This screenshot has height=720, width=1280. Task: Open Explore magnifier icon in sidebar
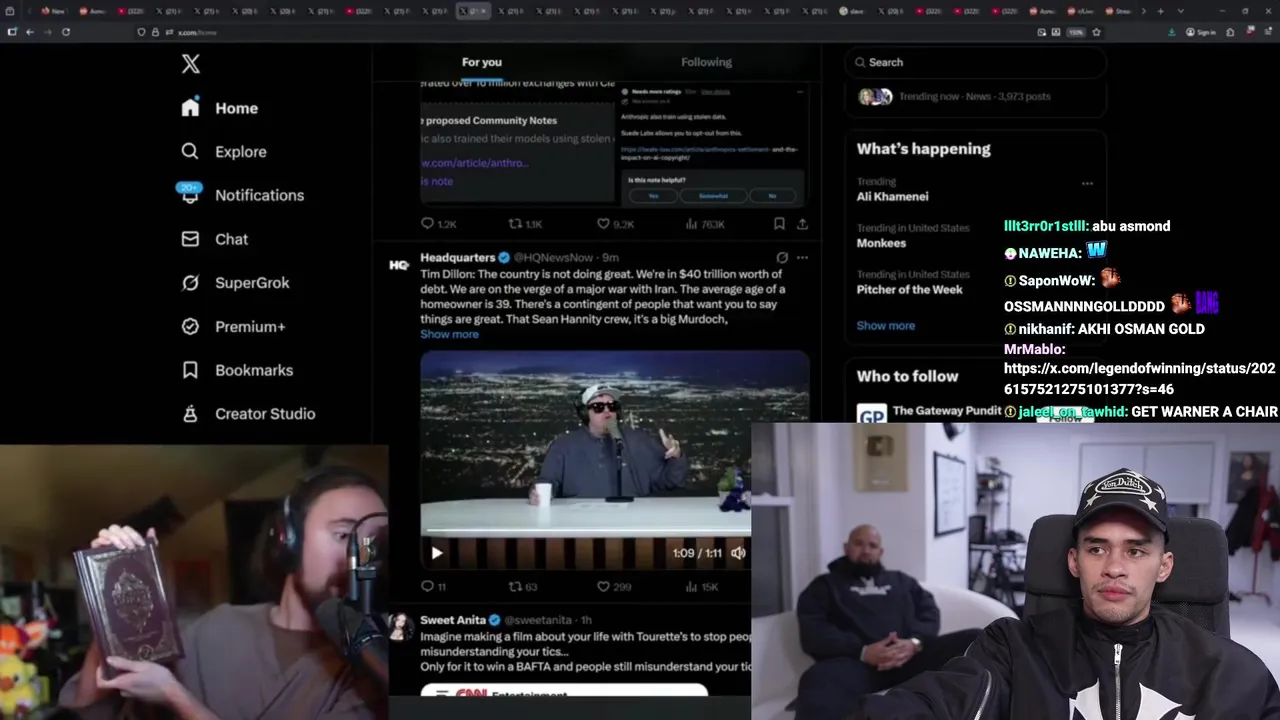click(x=190, y=151)
